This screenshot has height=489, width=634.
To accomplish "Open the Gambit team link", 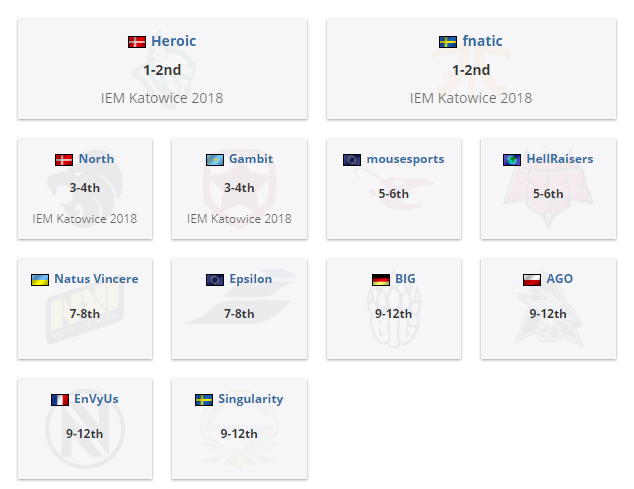I will pos(251,159).
